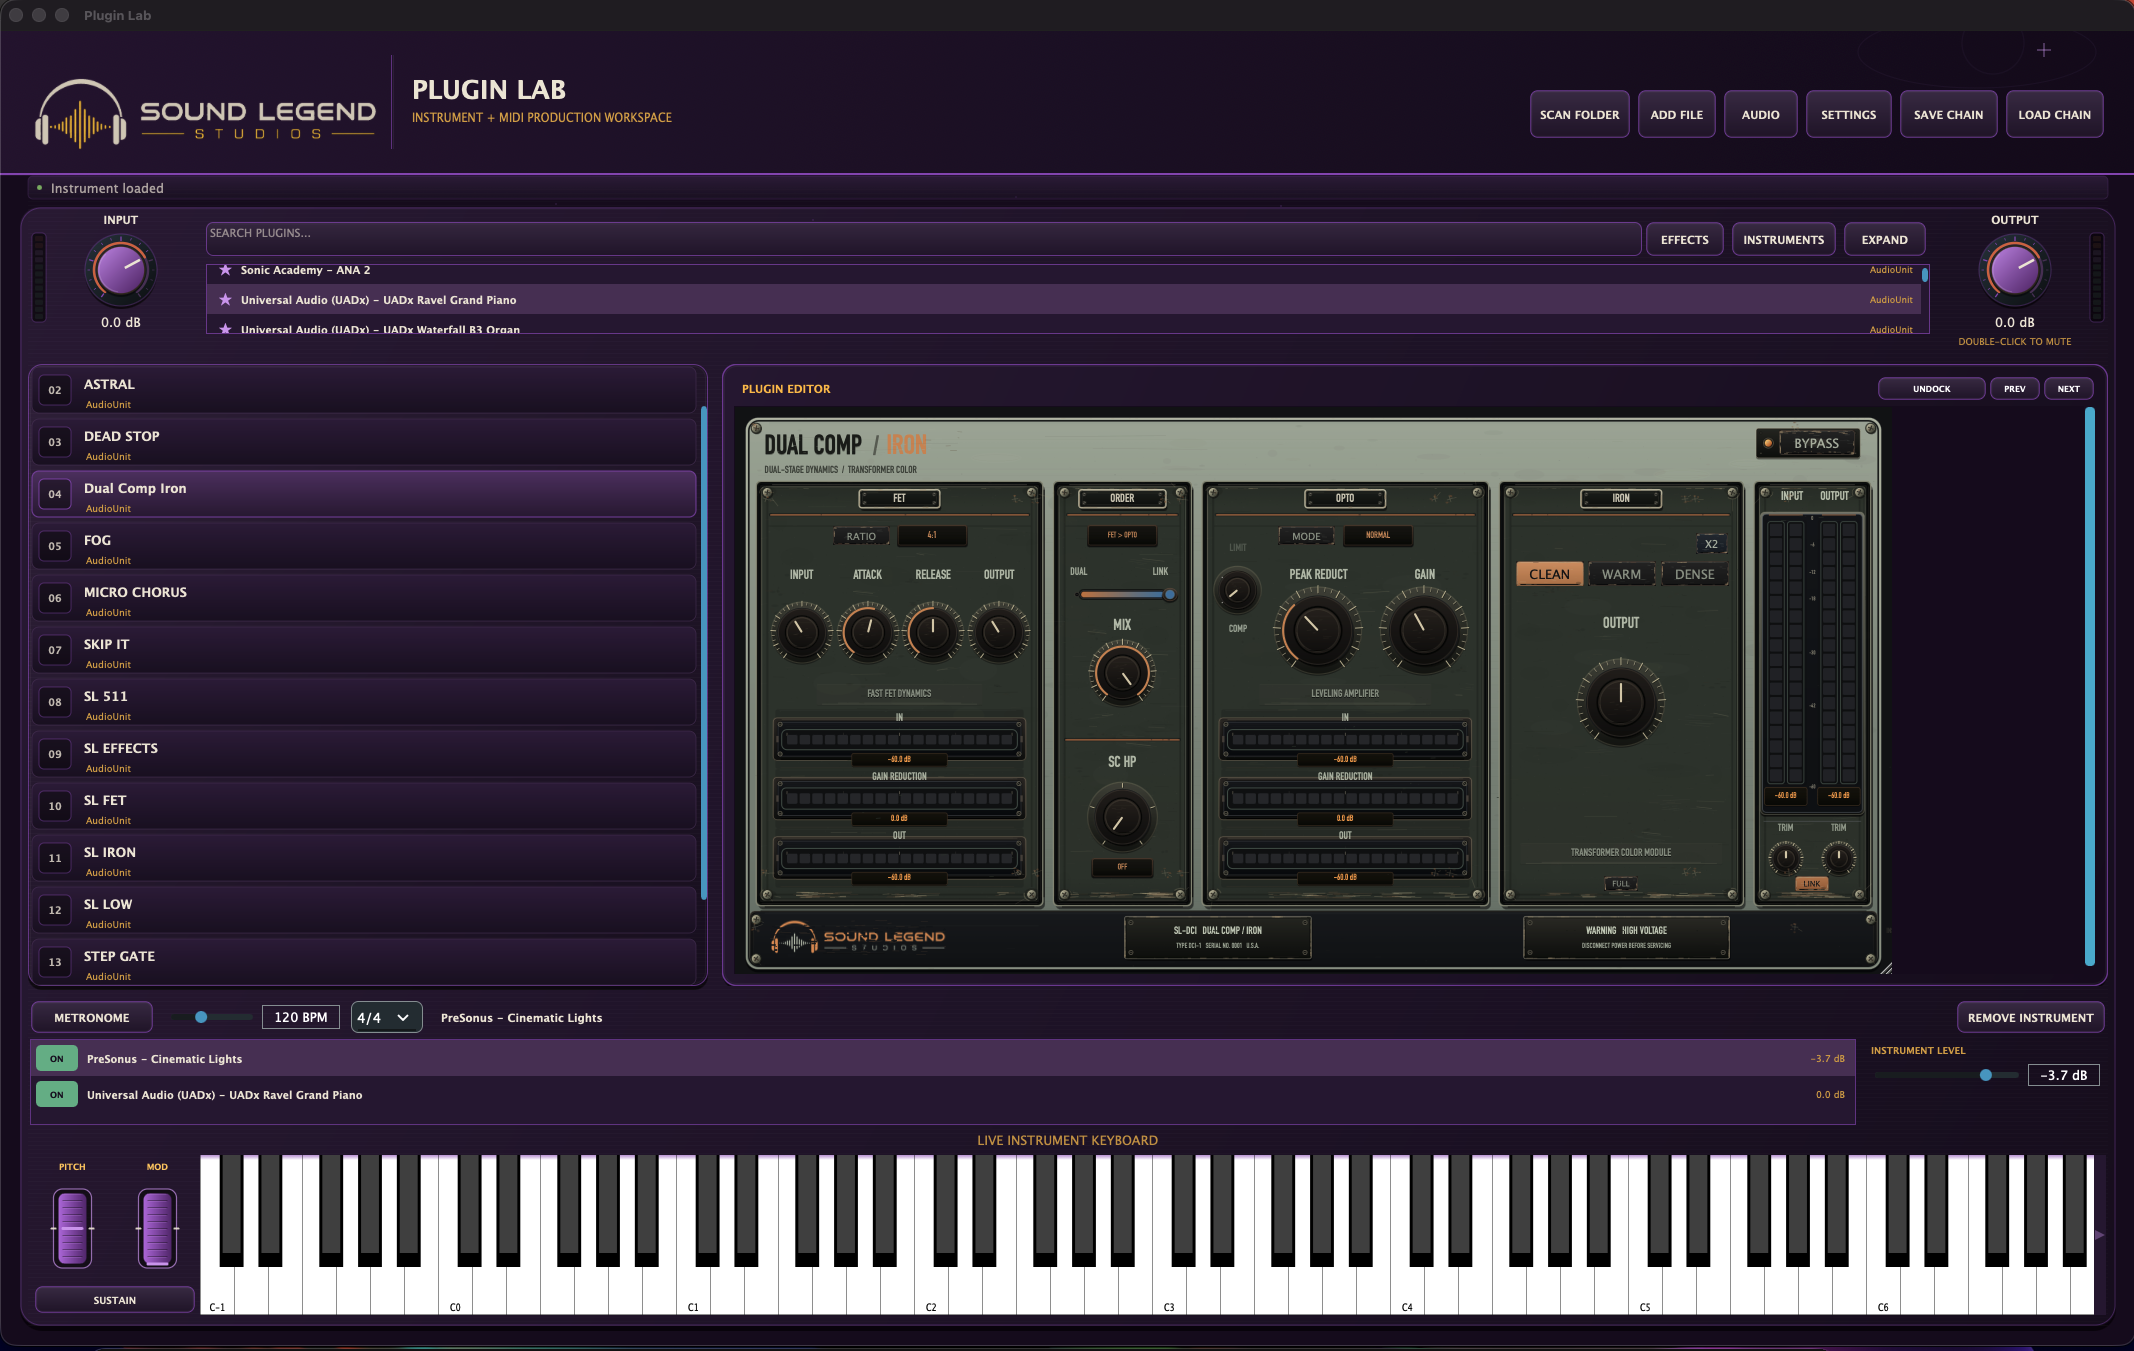Click the input TRIM knob under the meters
This screenshot has width=2134, height=1351.
(1785, 857)
